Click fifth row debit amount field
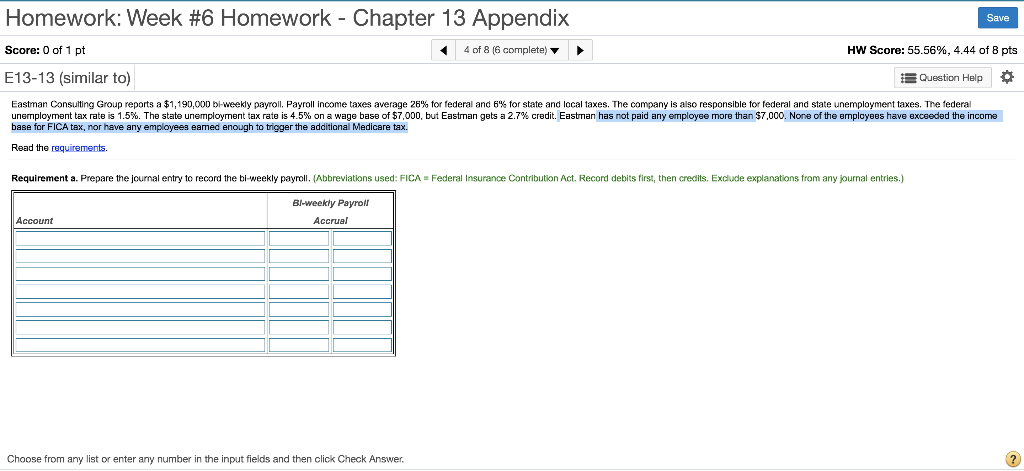Screen dimensions: 1024x471 coord(299,309)
